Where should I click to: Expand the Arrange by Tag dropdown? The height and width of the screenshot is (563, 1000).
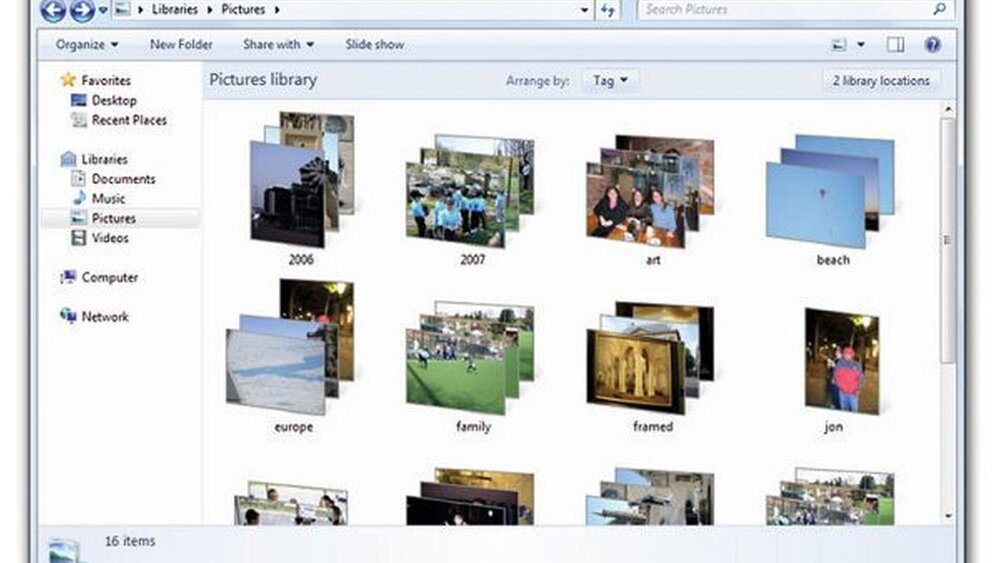click(x=609, y=81)
